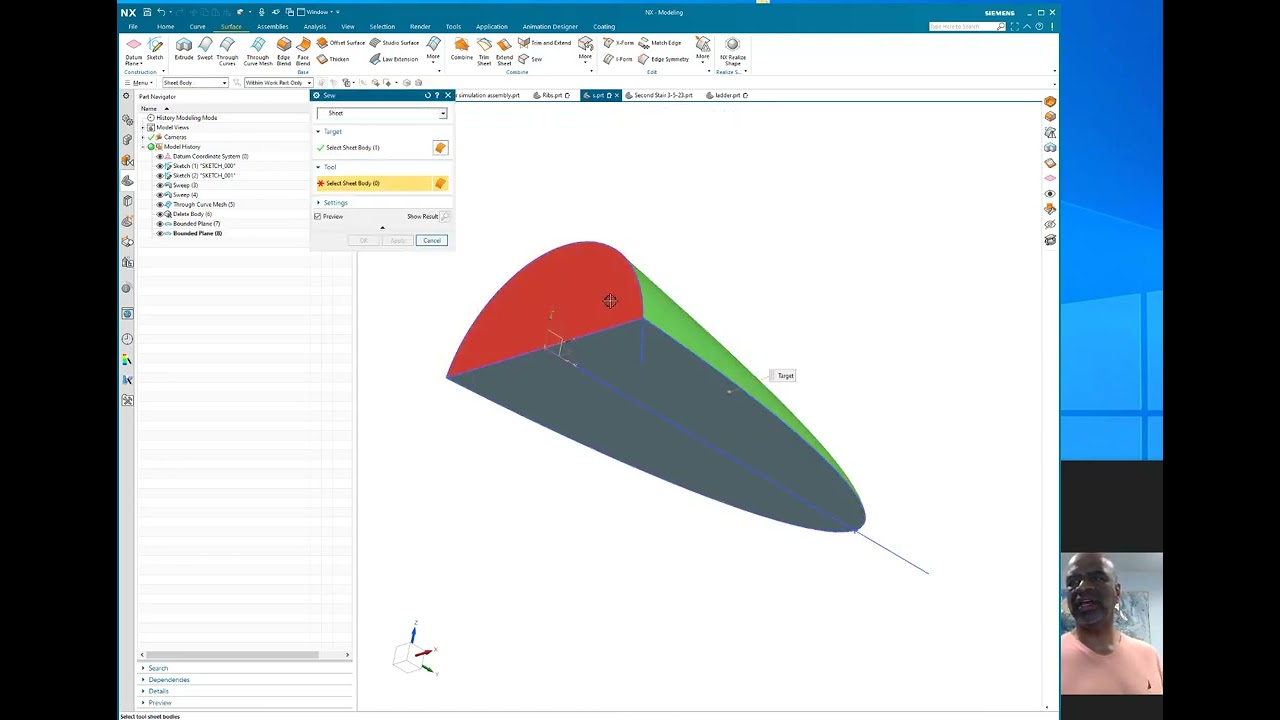Select the Edge Blend tool
This screenshot has height=720, width=1280.
284,52
